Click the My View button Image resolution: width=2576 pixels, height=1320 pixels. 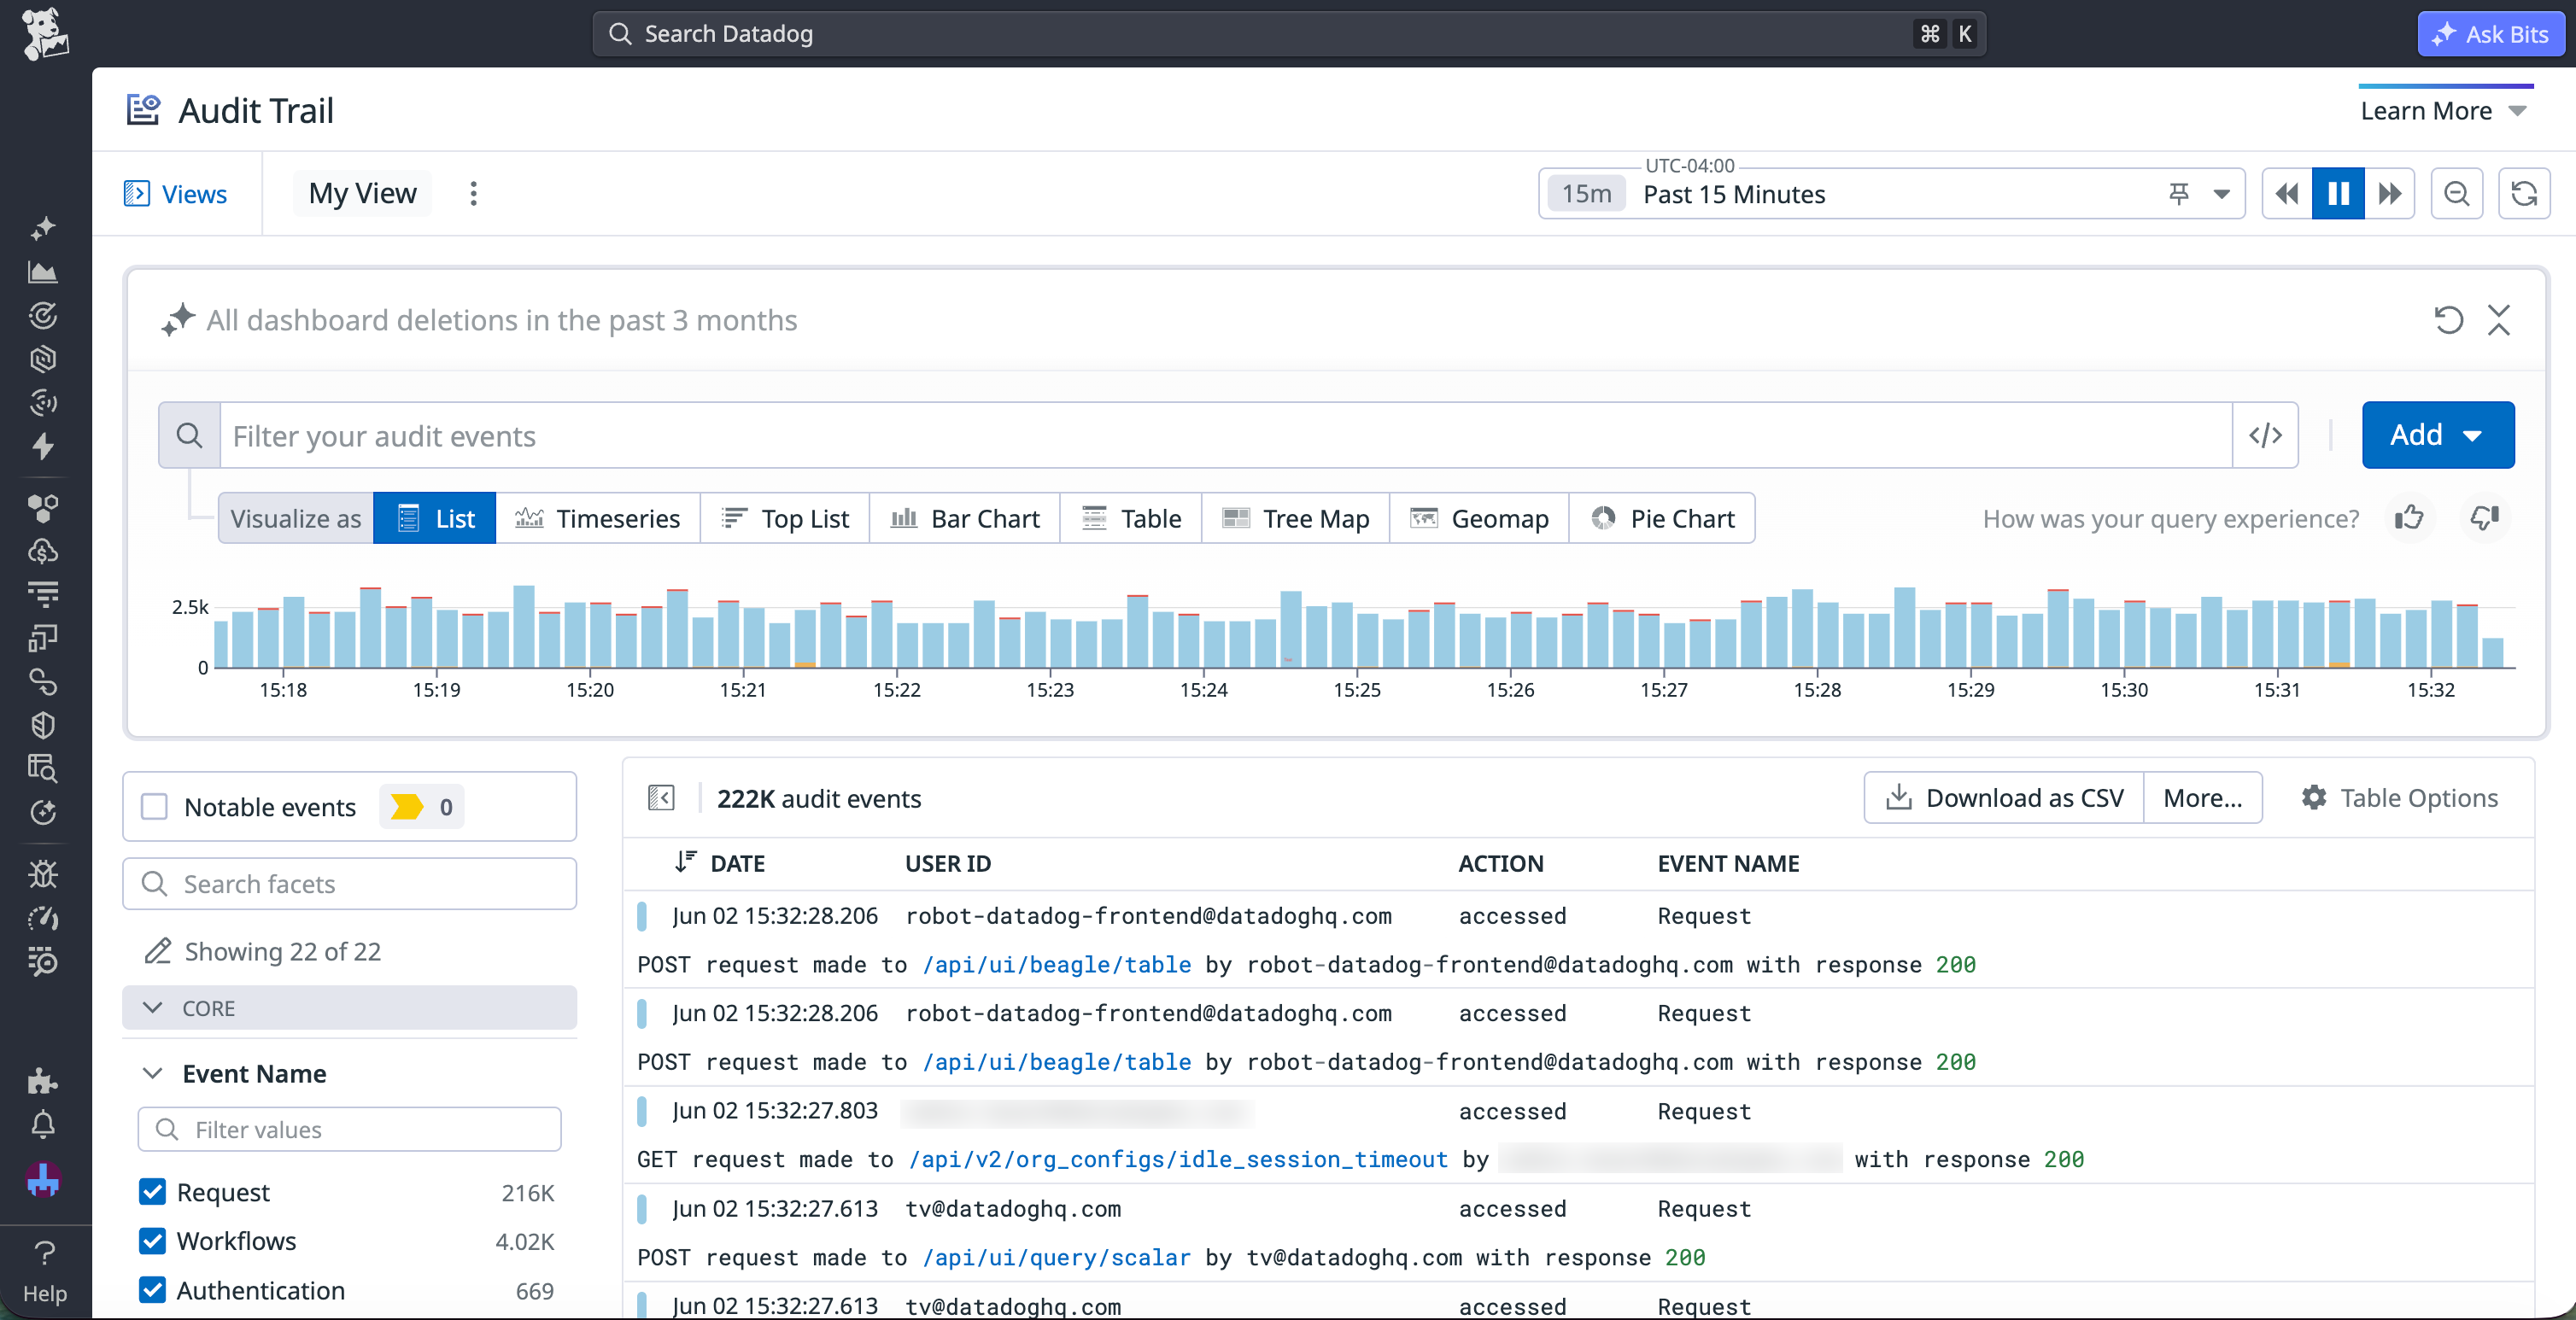[x=363, y=193]
